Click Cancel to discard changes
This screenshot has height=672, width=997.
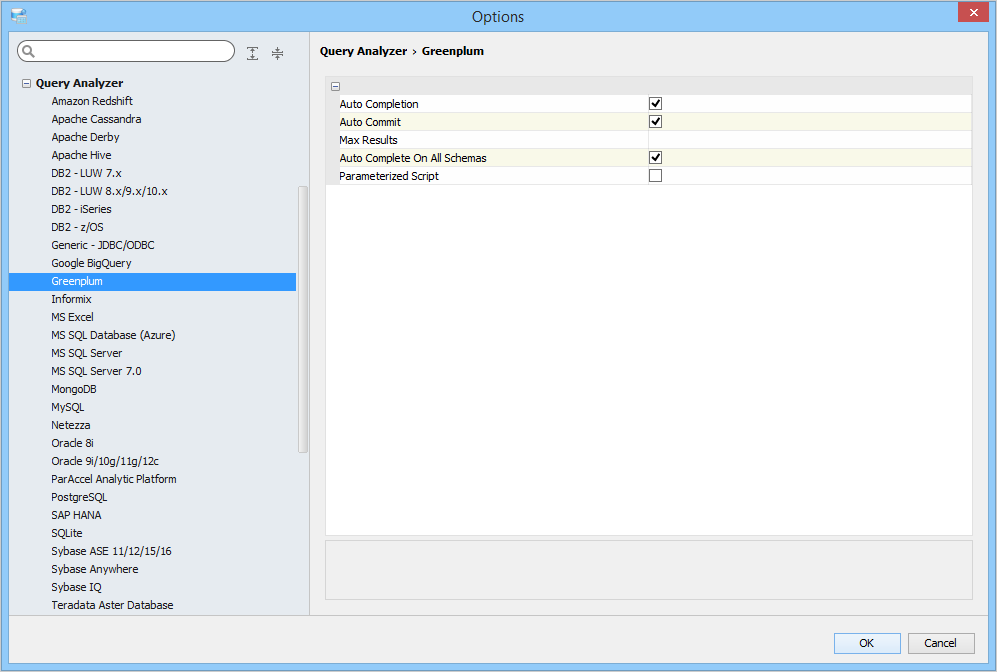coord(940,643)
